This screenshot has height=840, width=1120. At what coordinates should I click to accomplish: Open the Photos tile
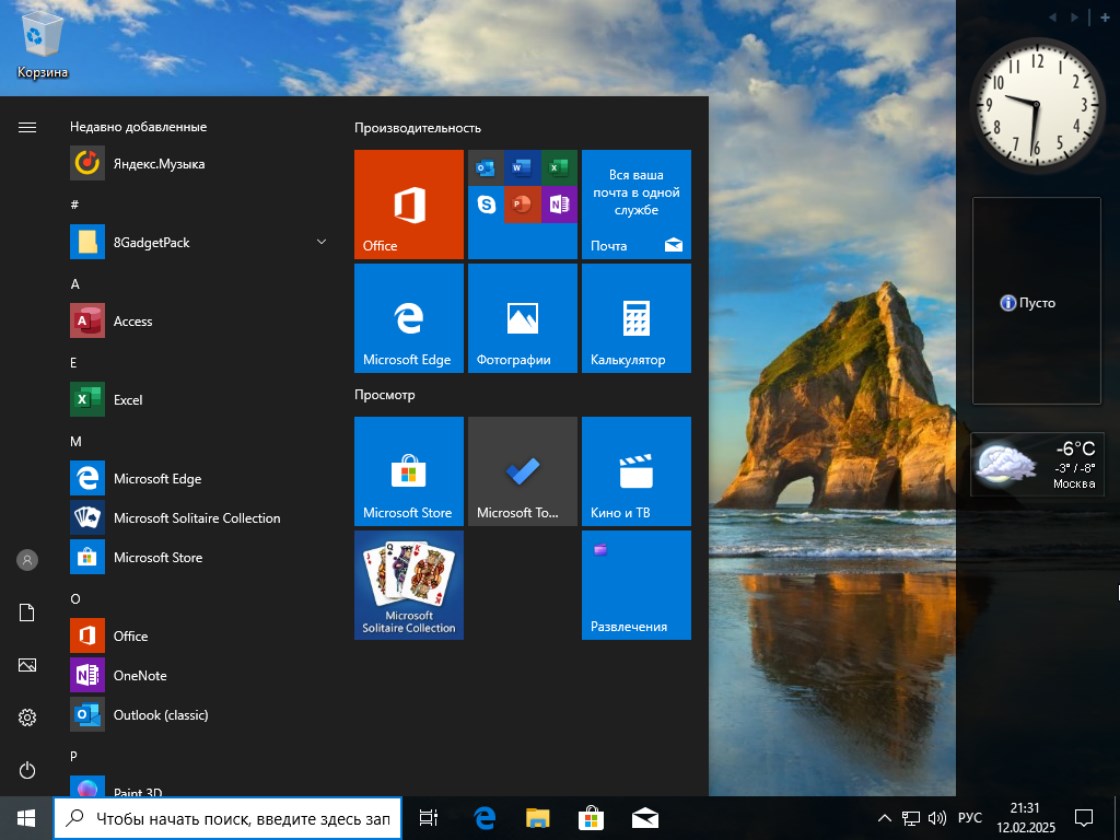click(522, 318)
